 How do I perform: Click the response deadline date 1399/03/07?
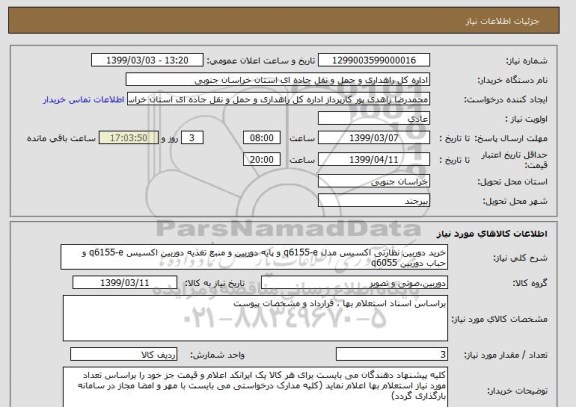pos(374,138)
